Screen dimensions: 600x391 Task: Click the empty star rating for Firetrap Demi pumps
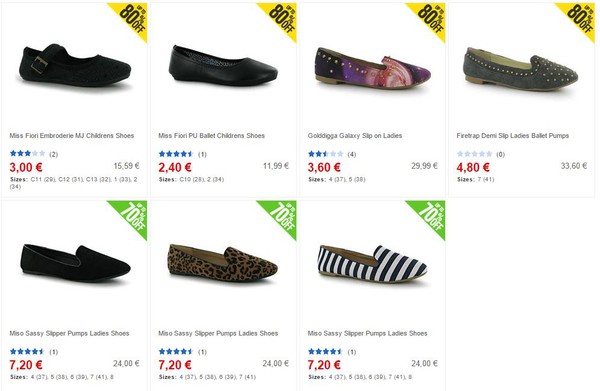(x=474, y=154)
